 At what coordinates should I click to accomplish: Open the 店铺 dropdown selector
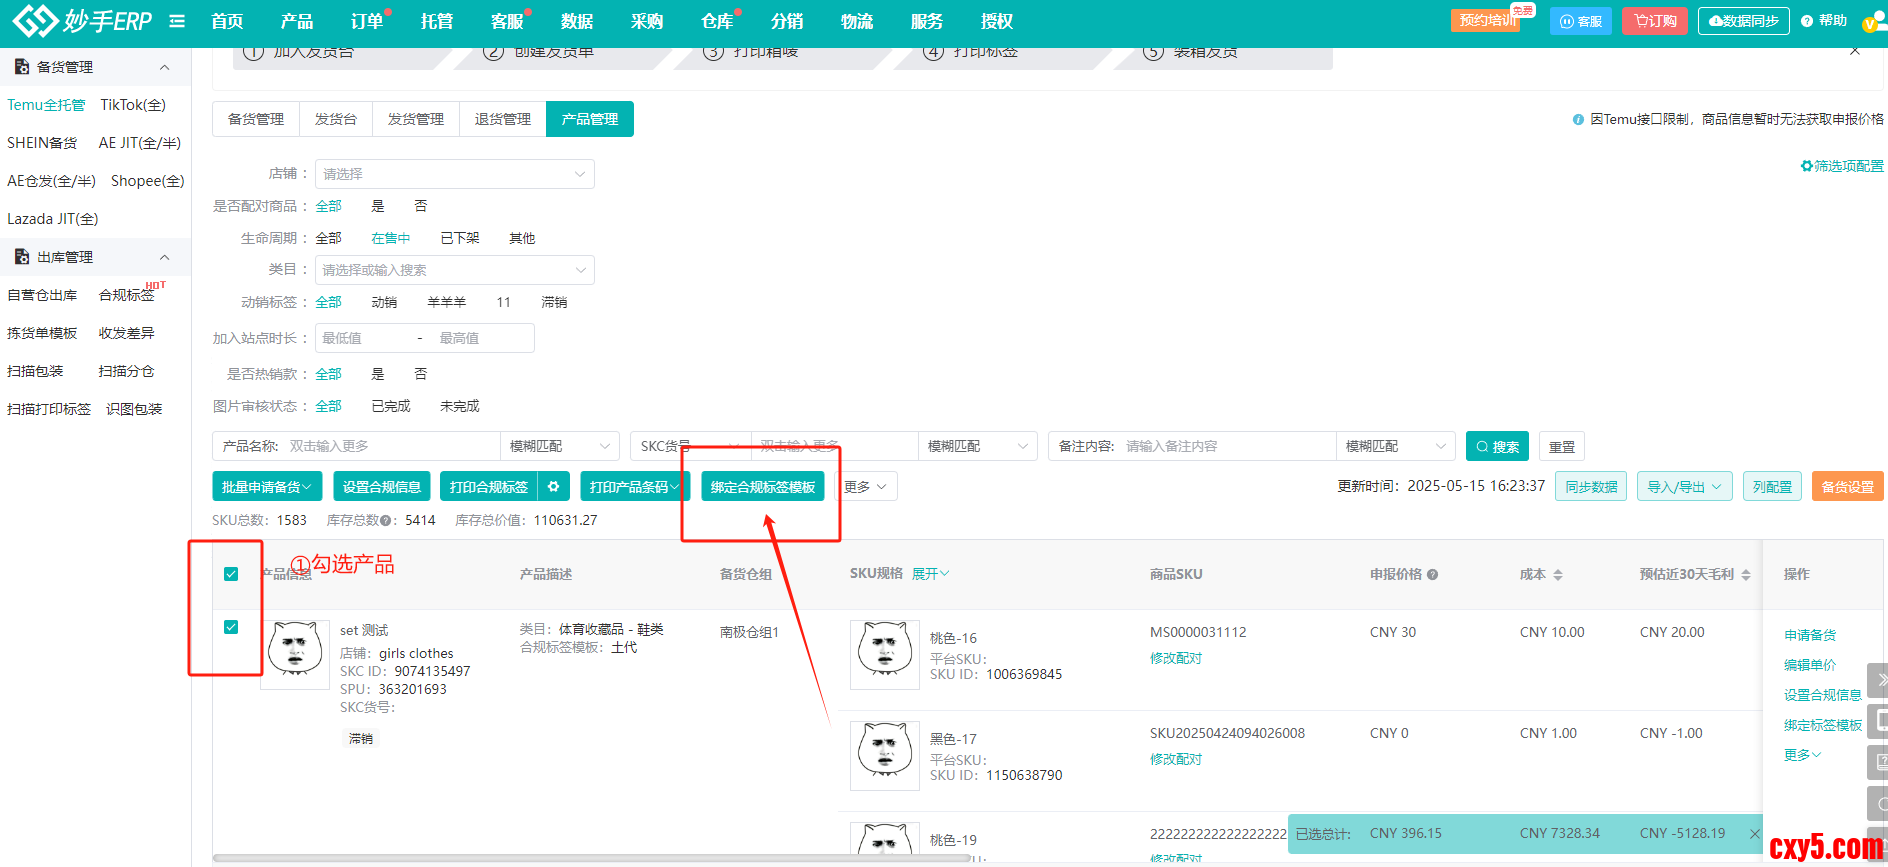tap(454, 174)
